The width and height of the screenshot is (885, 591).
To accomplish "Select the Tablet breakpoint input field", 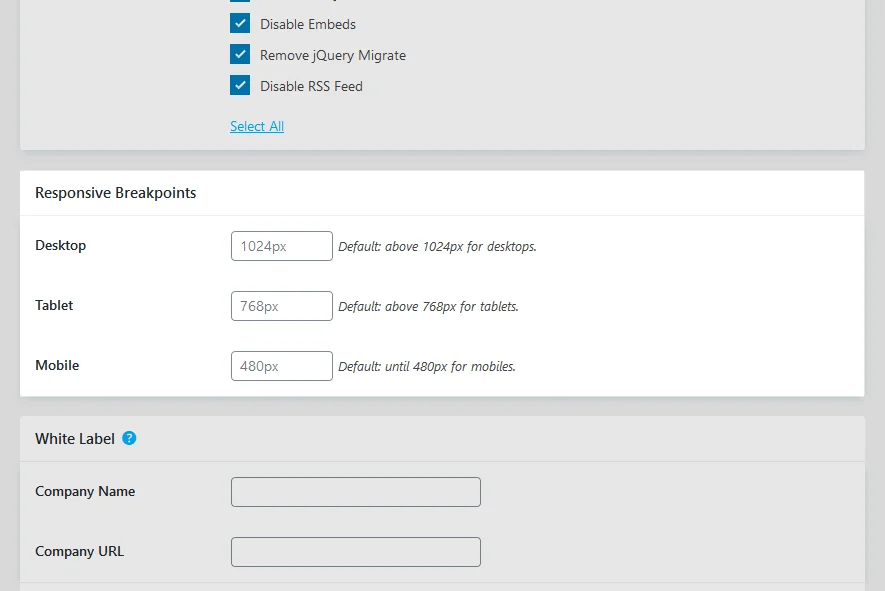I will [x=281, y=306].
